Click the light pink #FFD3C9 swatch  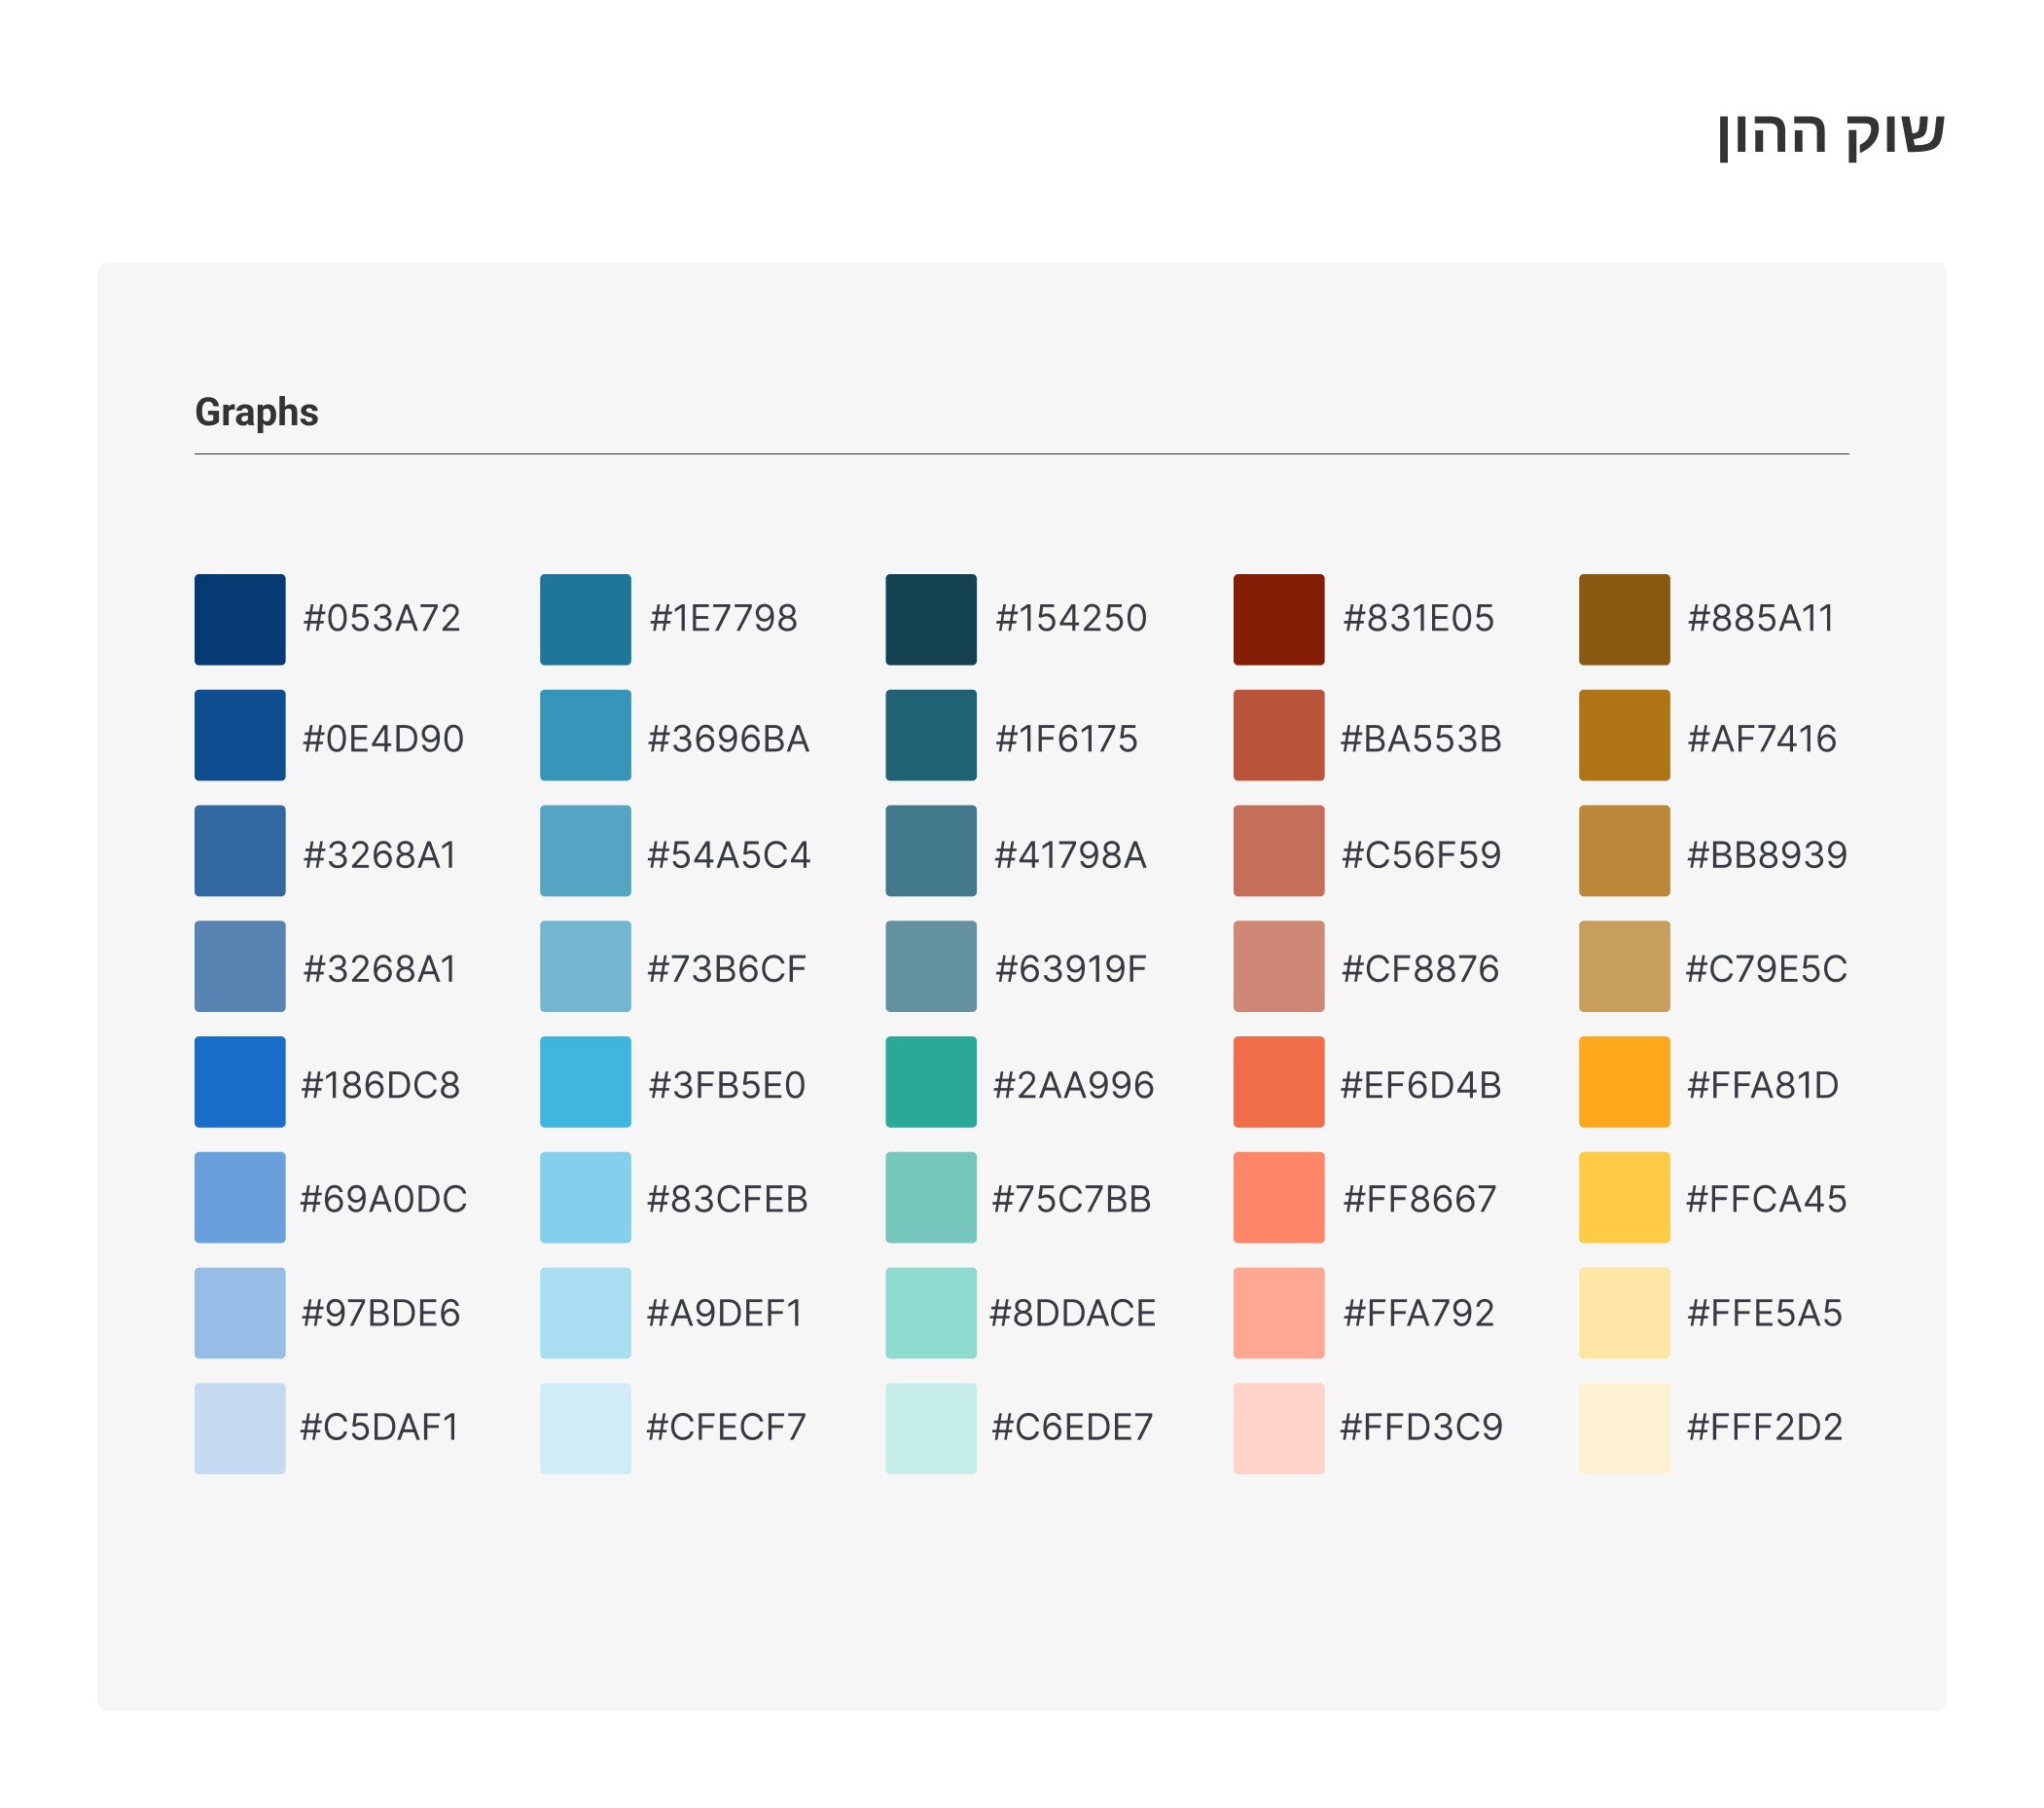(1278, 1428)
